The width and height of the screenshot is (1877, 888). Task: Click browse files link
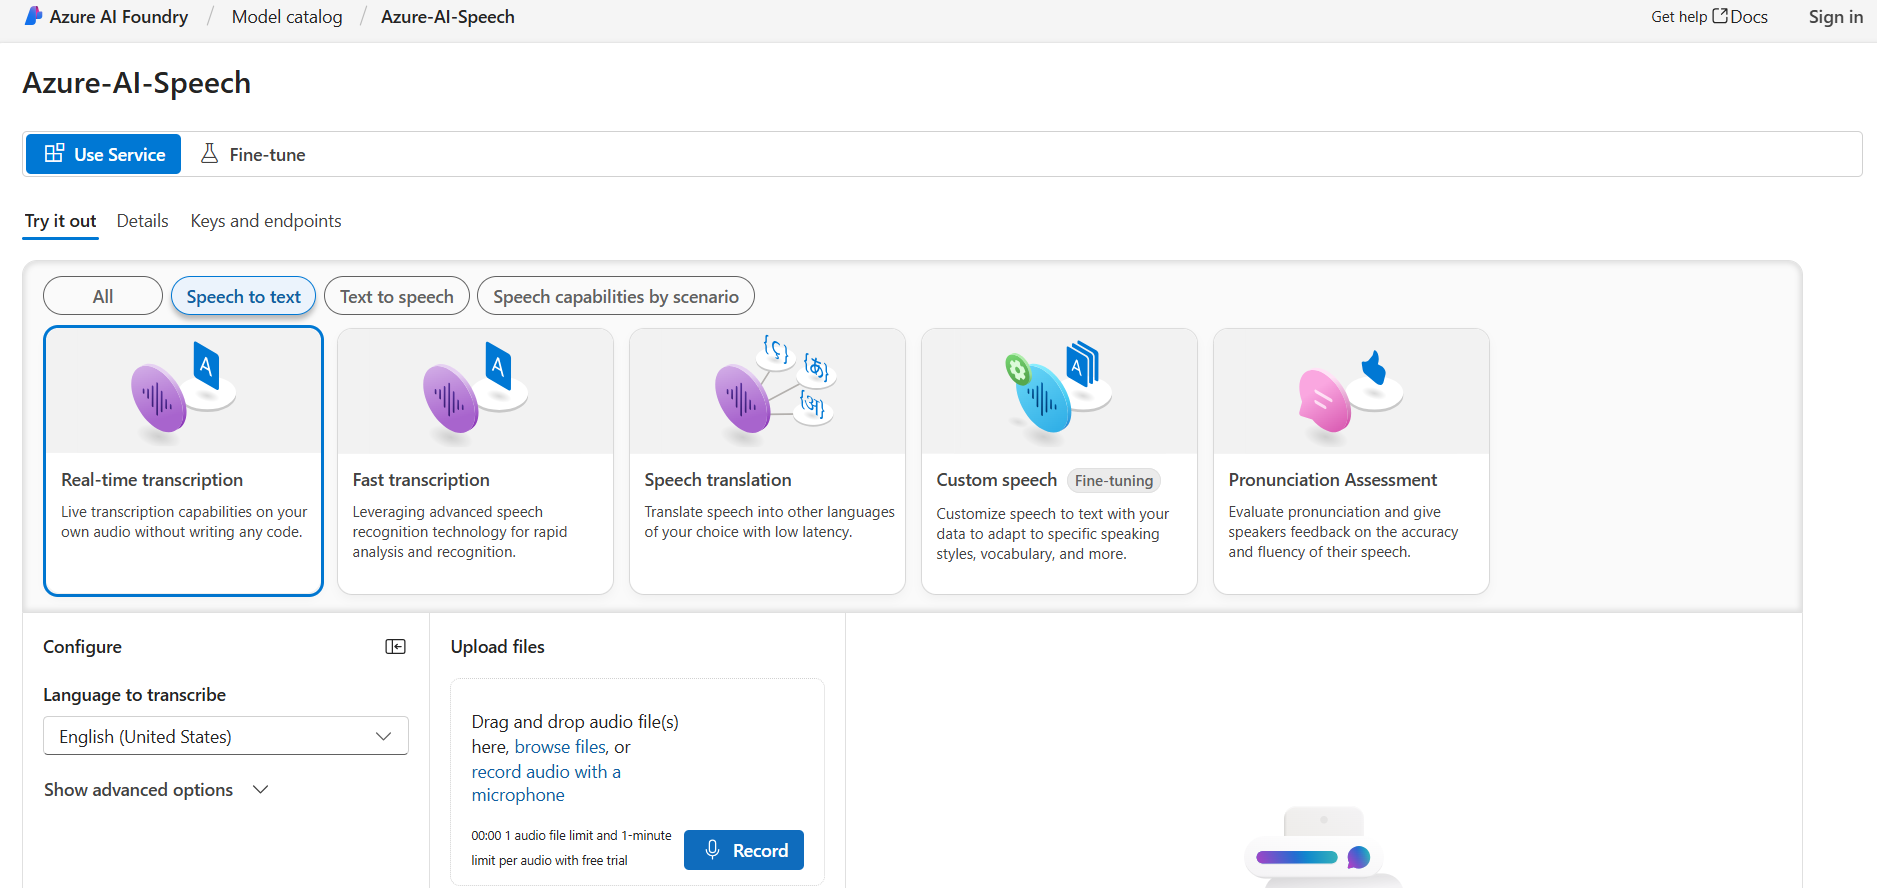click(560, 747)
